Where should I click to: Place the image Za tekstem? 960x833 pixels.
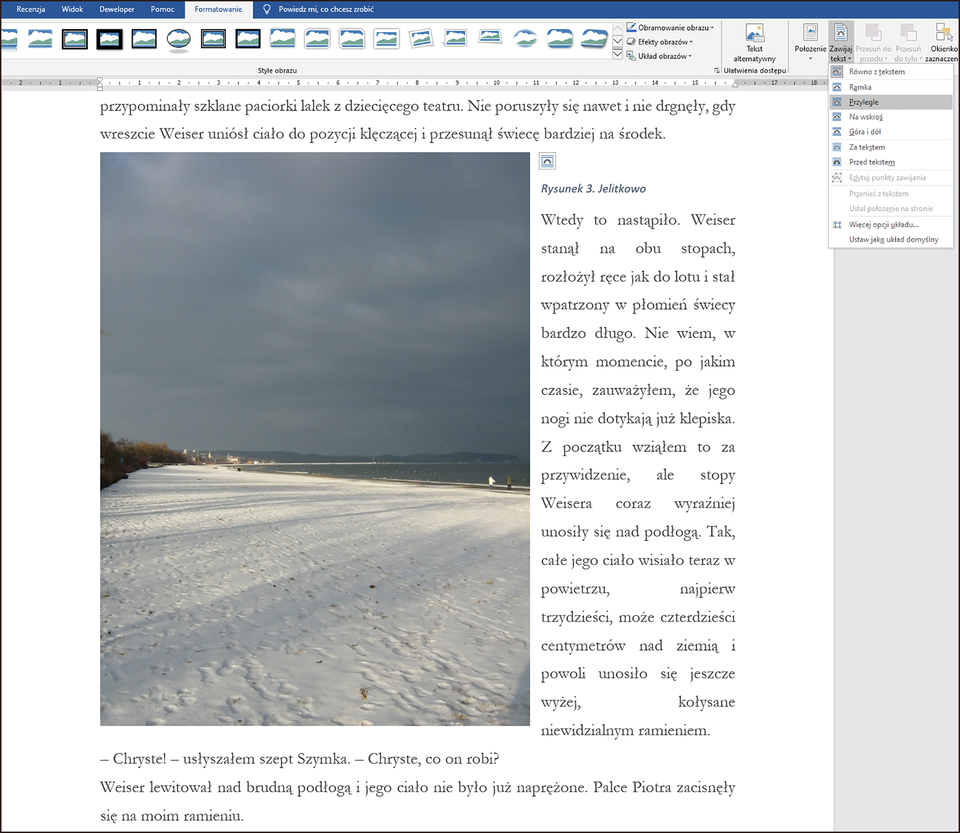[x=866, y=147]
